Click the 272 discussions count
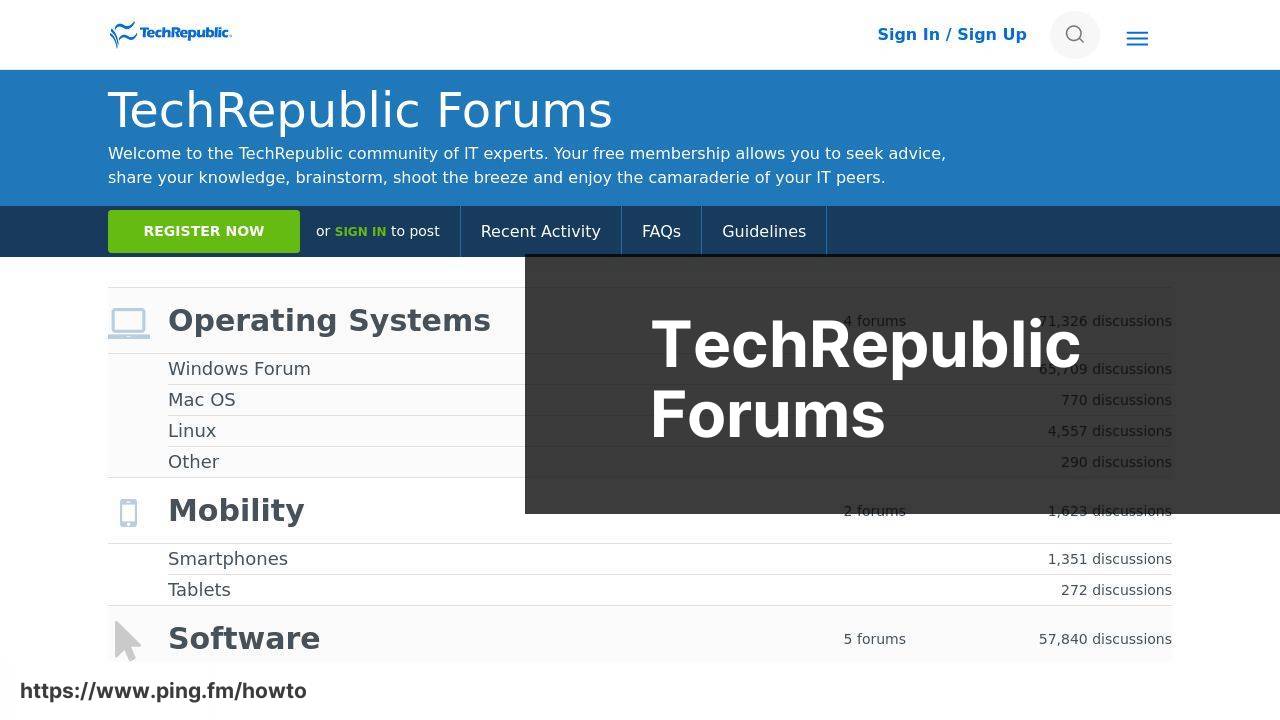The width and height of the screenshot is (1280, 720). coord(1116,590)
